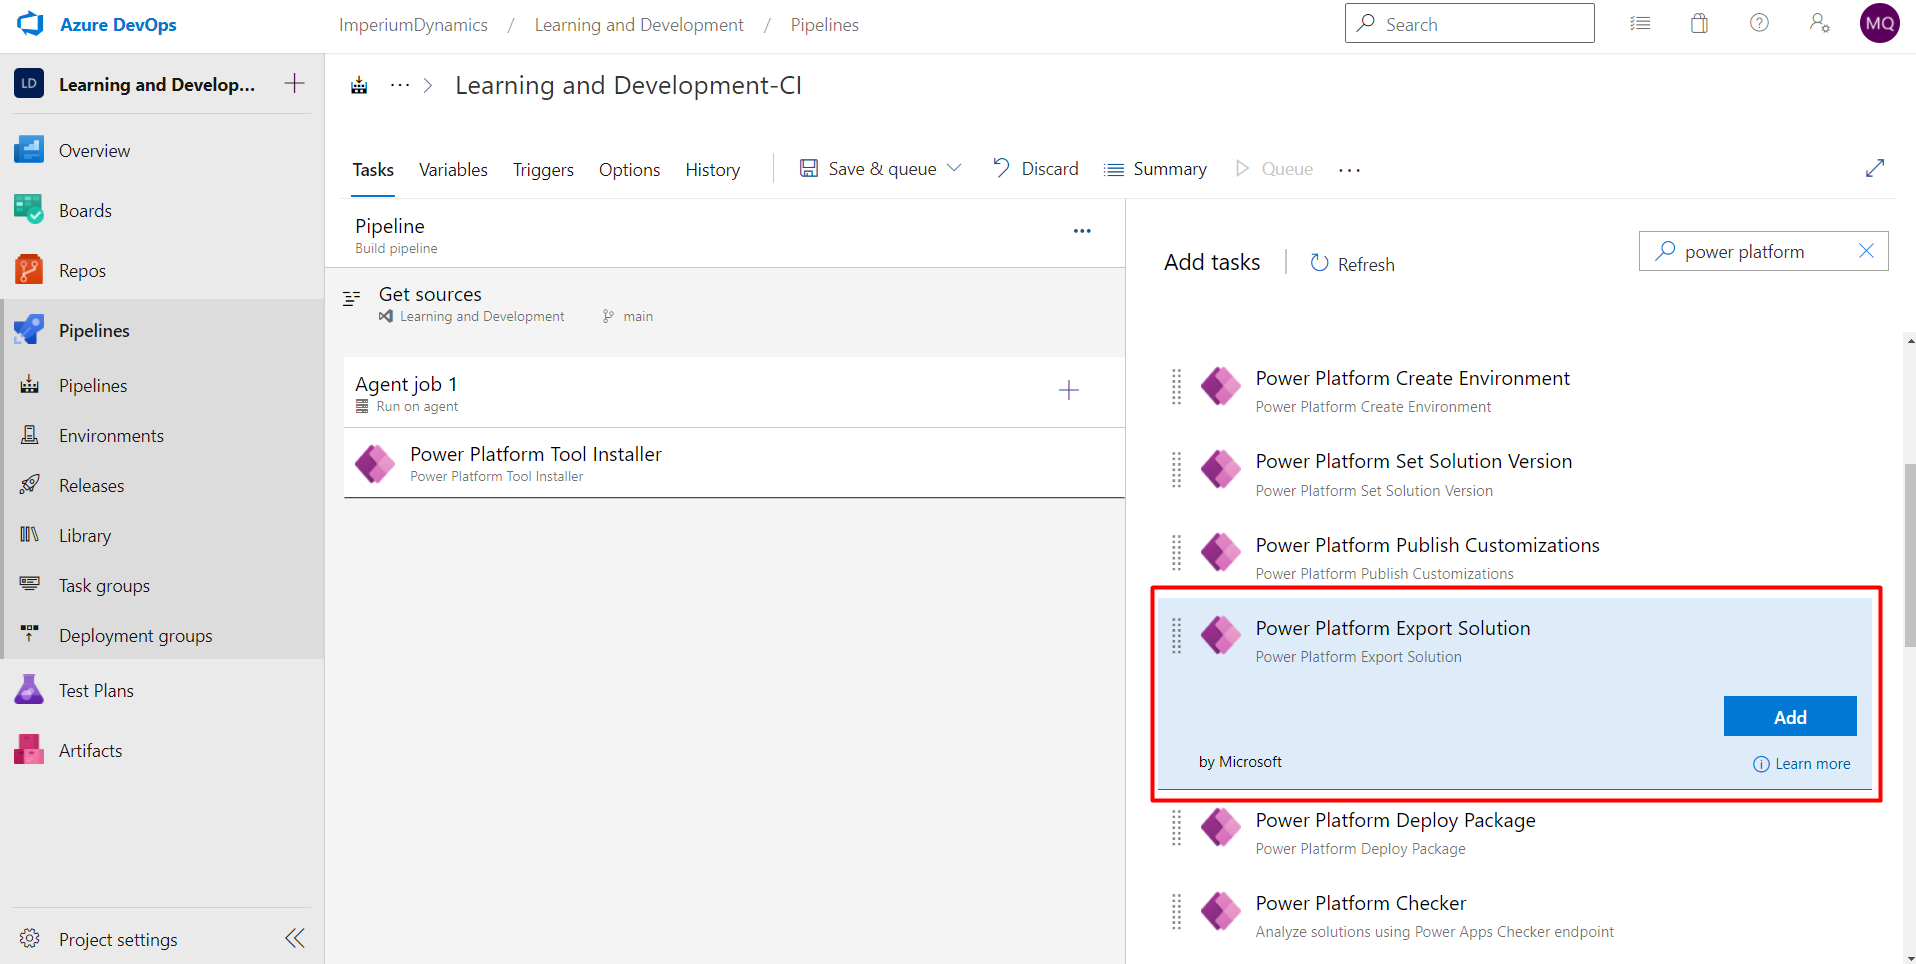Open Repos from the sidebar

click(81, 269)
